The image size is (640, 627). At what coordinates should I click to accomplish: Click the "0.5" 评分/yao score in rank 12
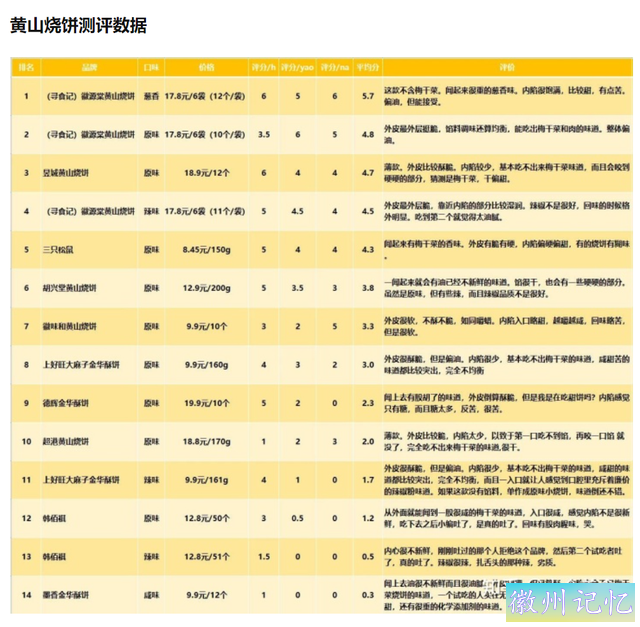(x=298, y=518)
